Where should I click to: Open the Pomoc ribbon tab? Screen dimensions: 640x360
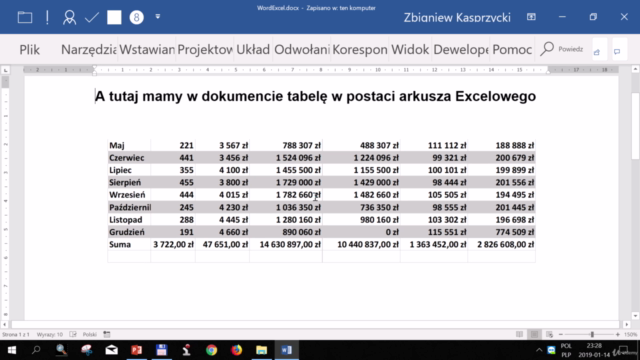[512, 49]
